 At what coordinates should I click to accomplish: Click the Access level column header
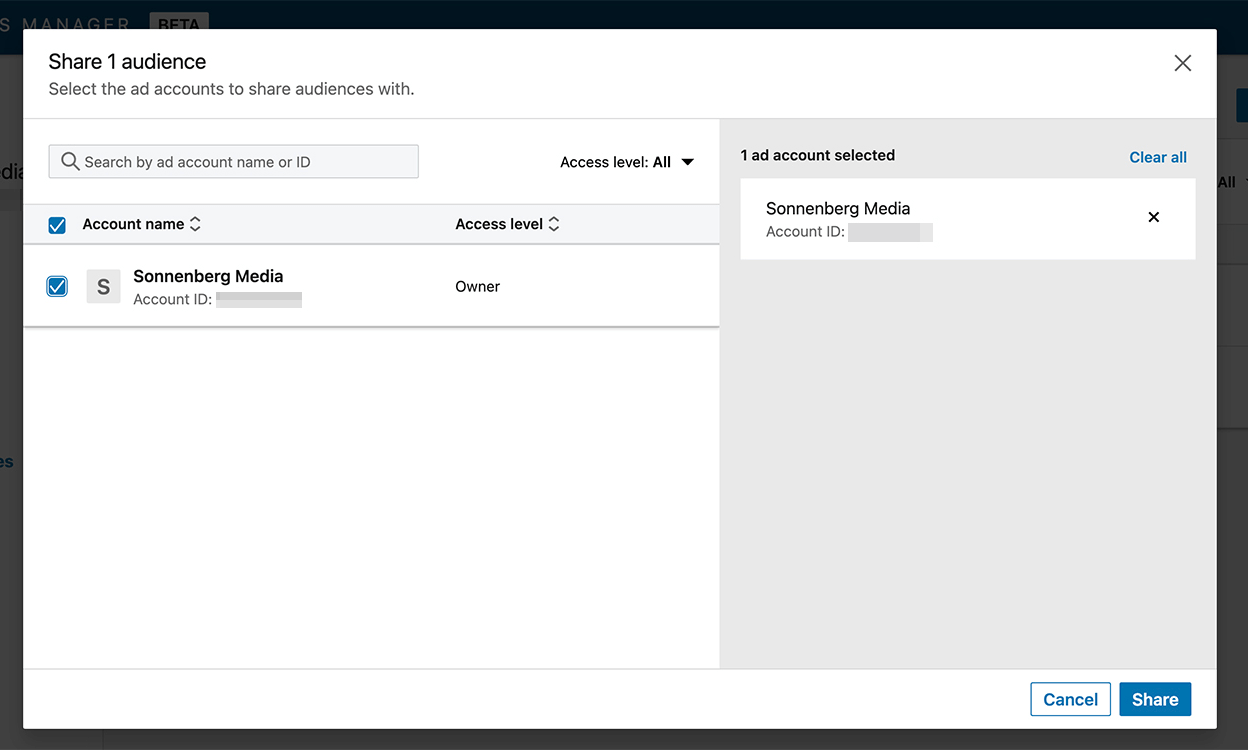499,224
